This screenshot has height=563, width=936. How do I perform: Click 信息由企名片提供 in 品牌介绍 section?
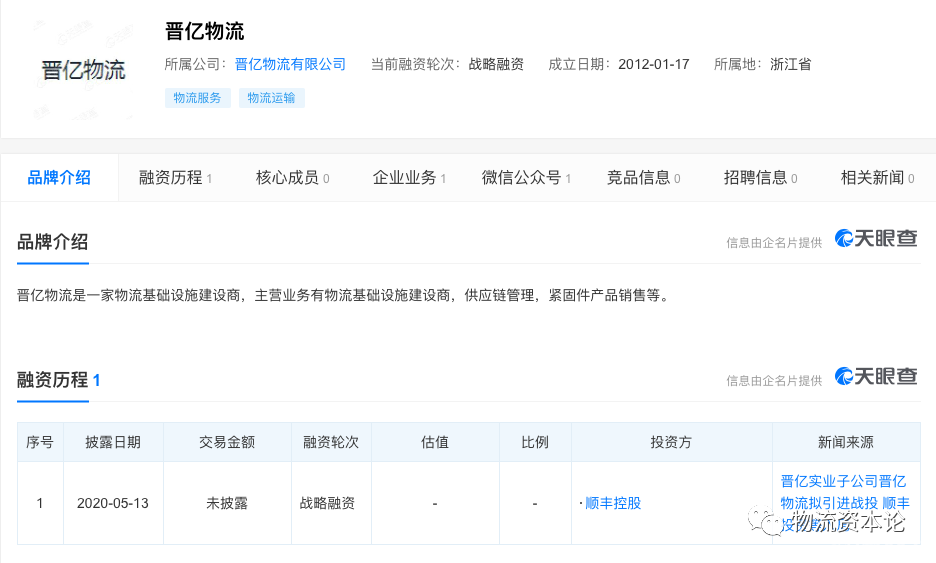pos(774,242)
